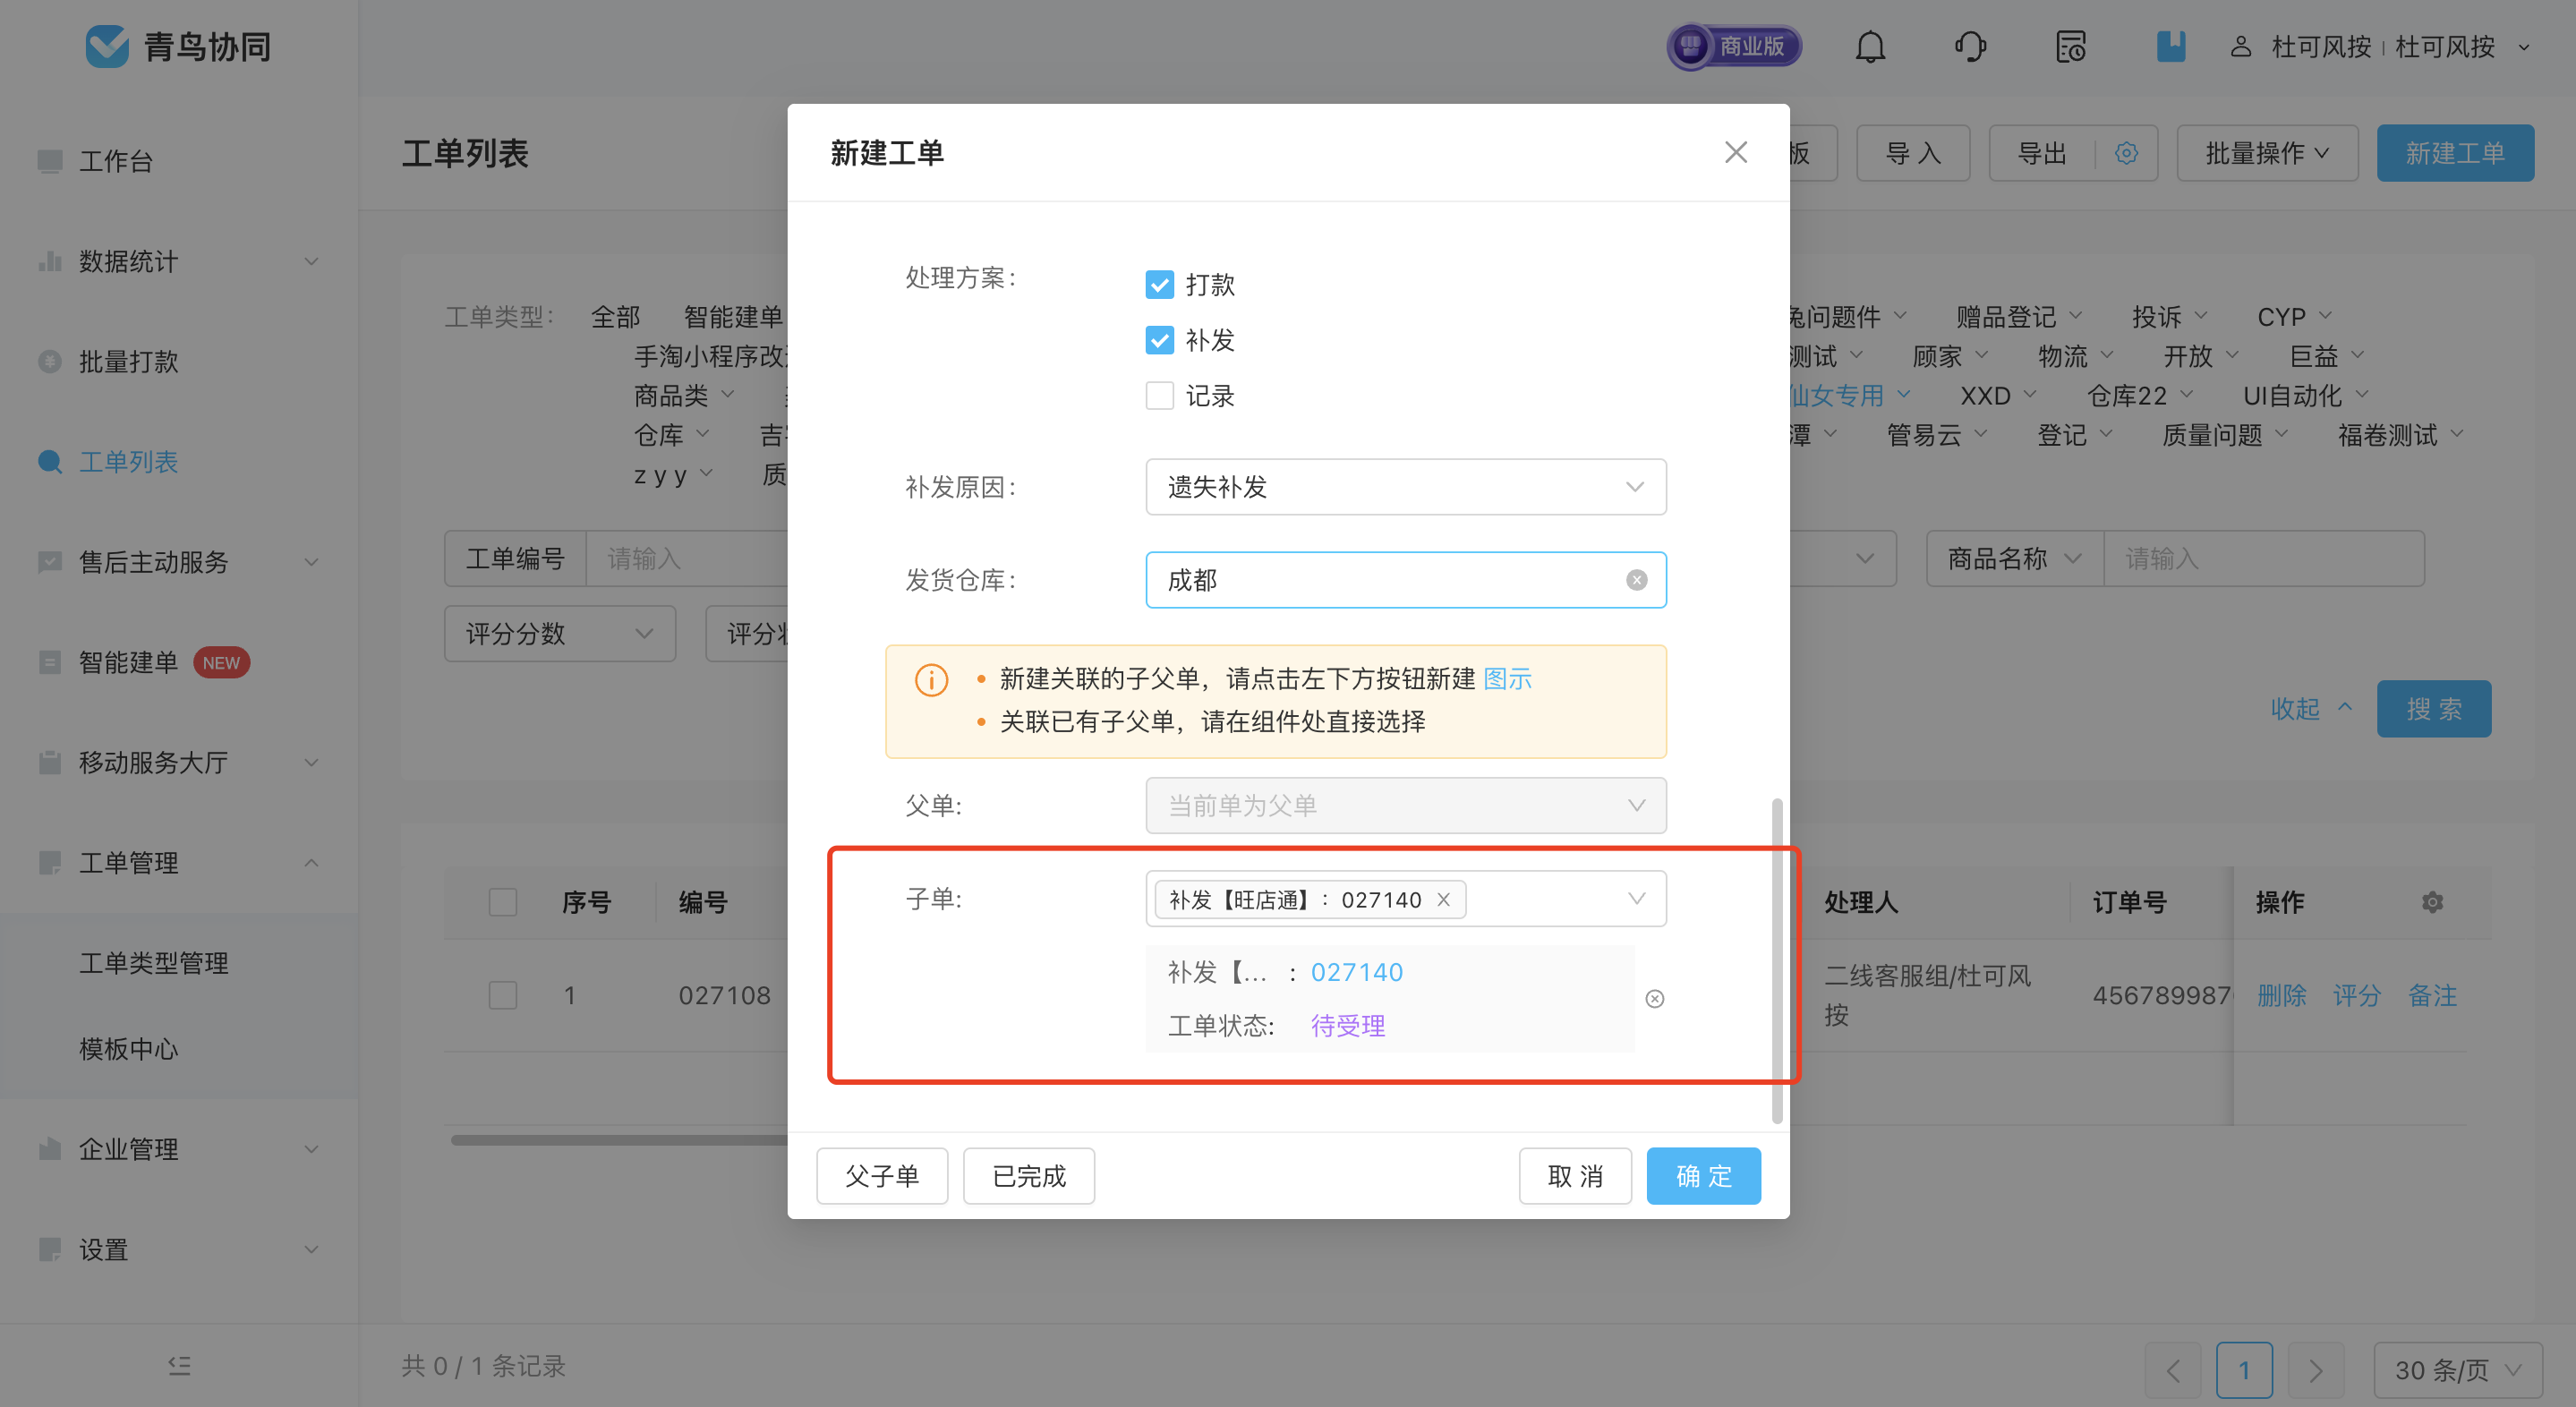
Task: Click the notification bell icon
Action: [x=1870, y=47]
